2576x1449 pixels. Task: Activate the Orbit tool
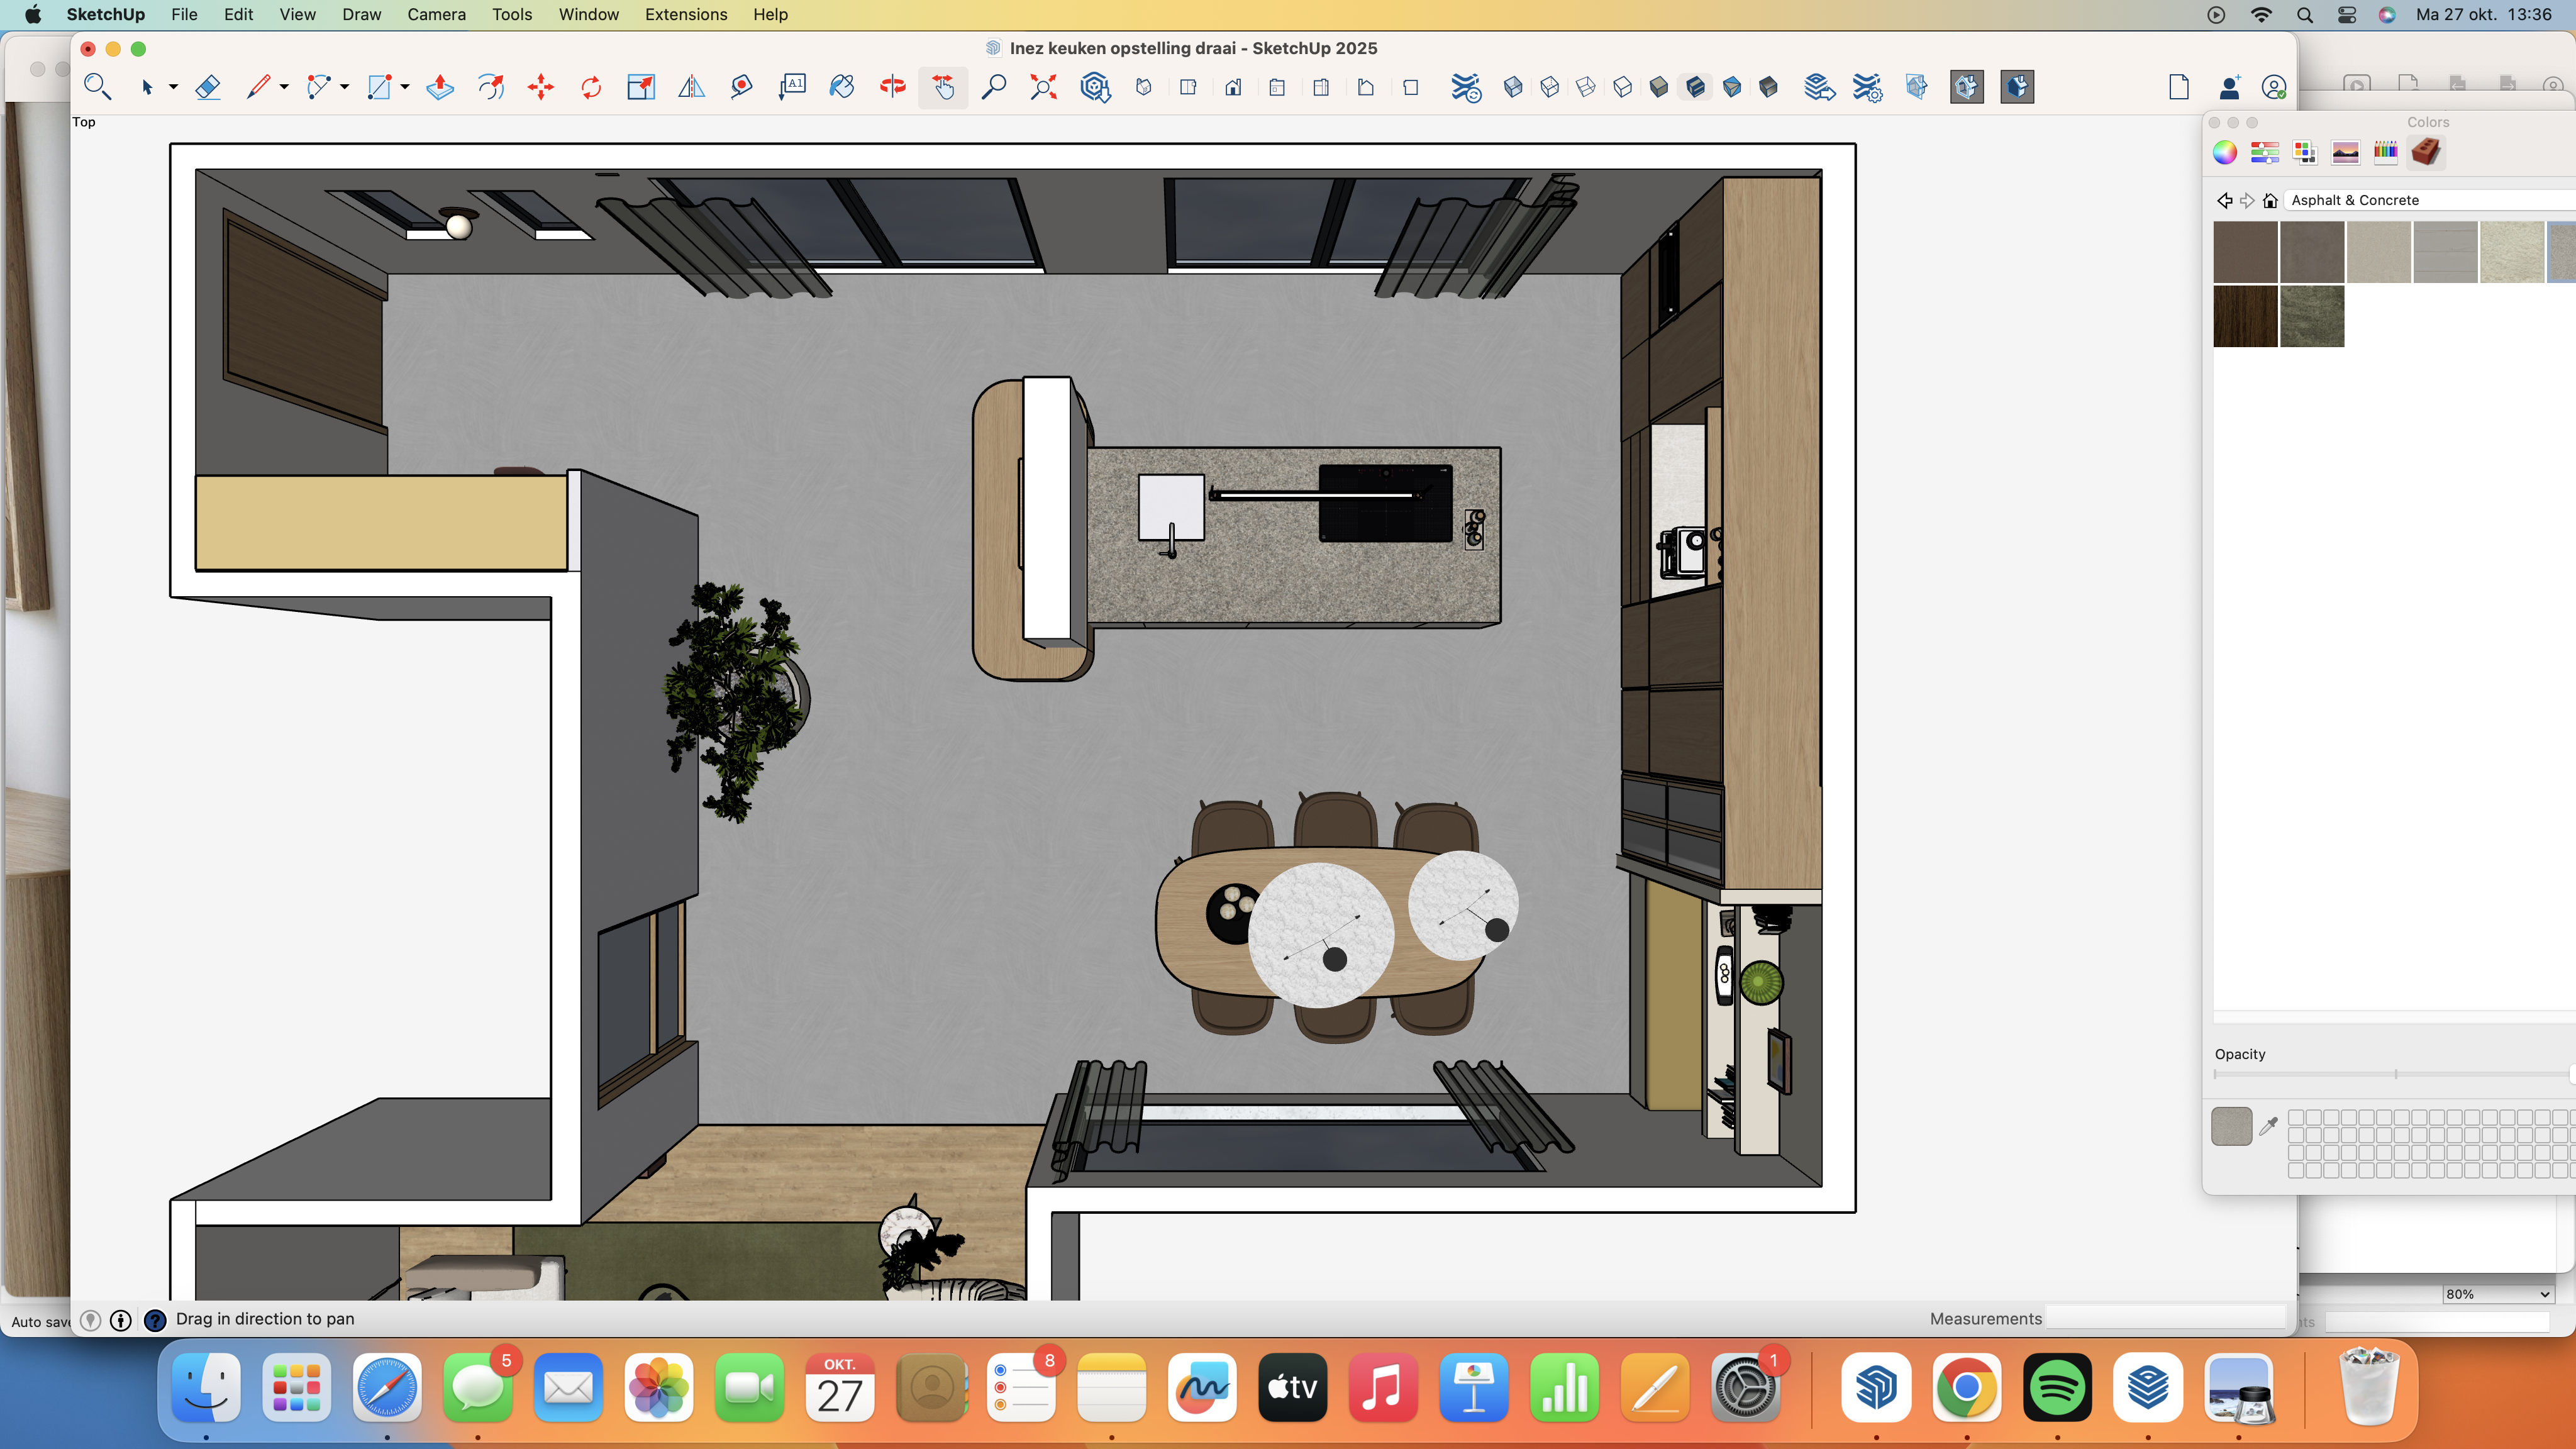tap(892, 87)
